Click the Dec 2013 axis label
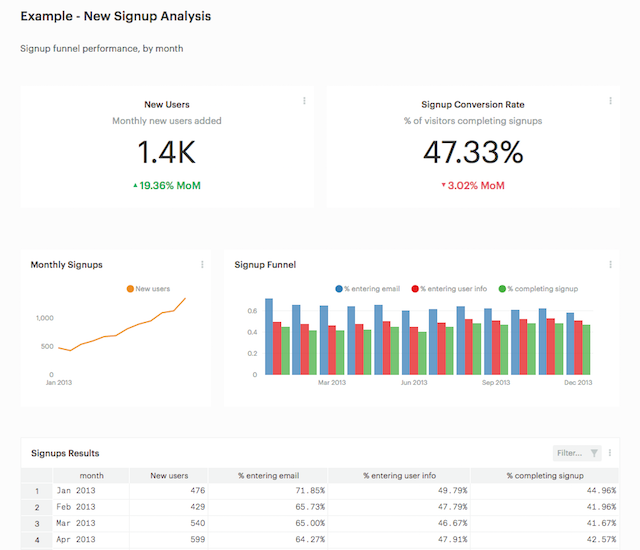 (578, 382)
